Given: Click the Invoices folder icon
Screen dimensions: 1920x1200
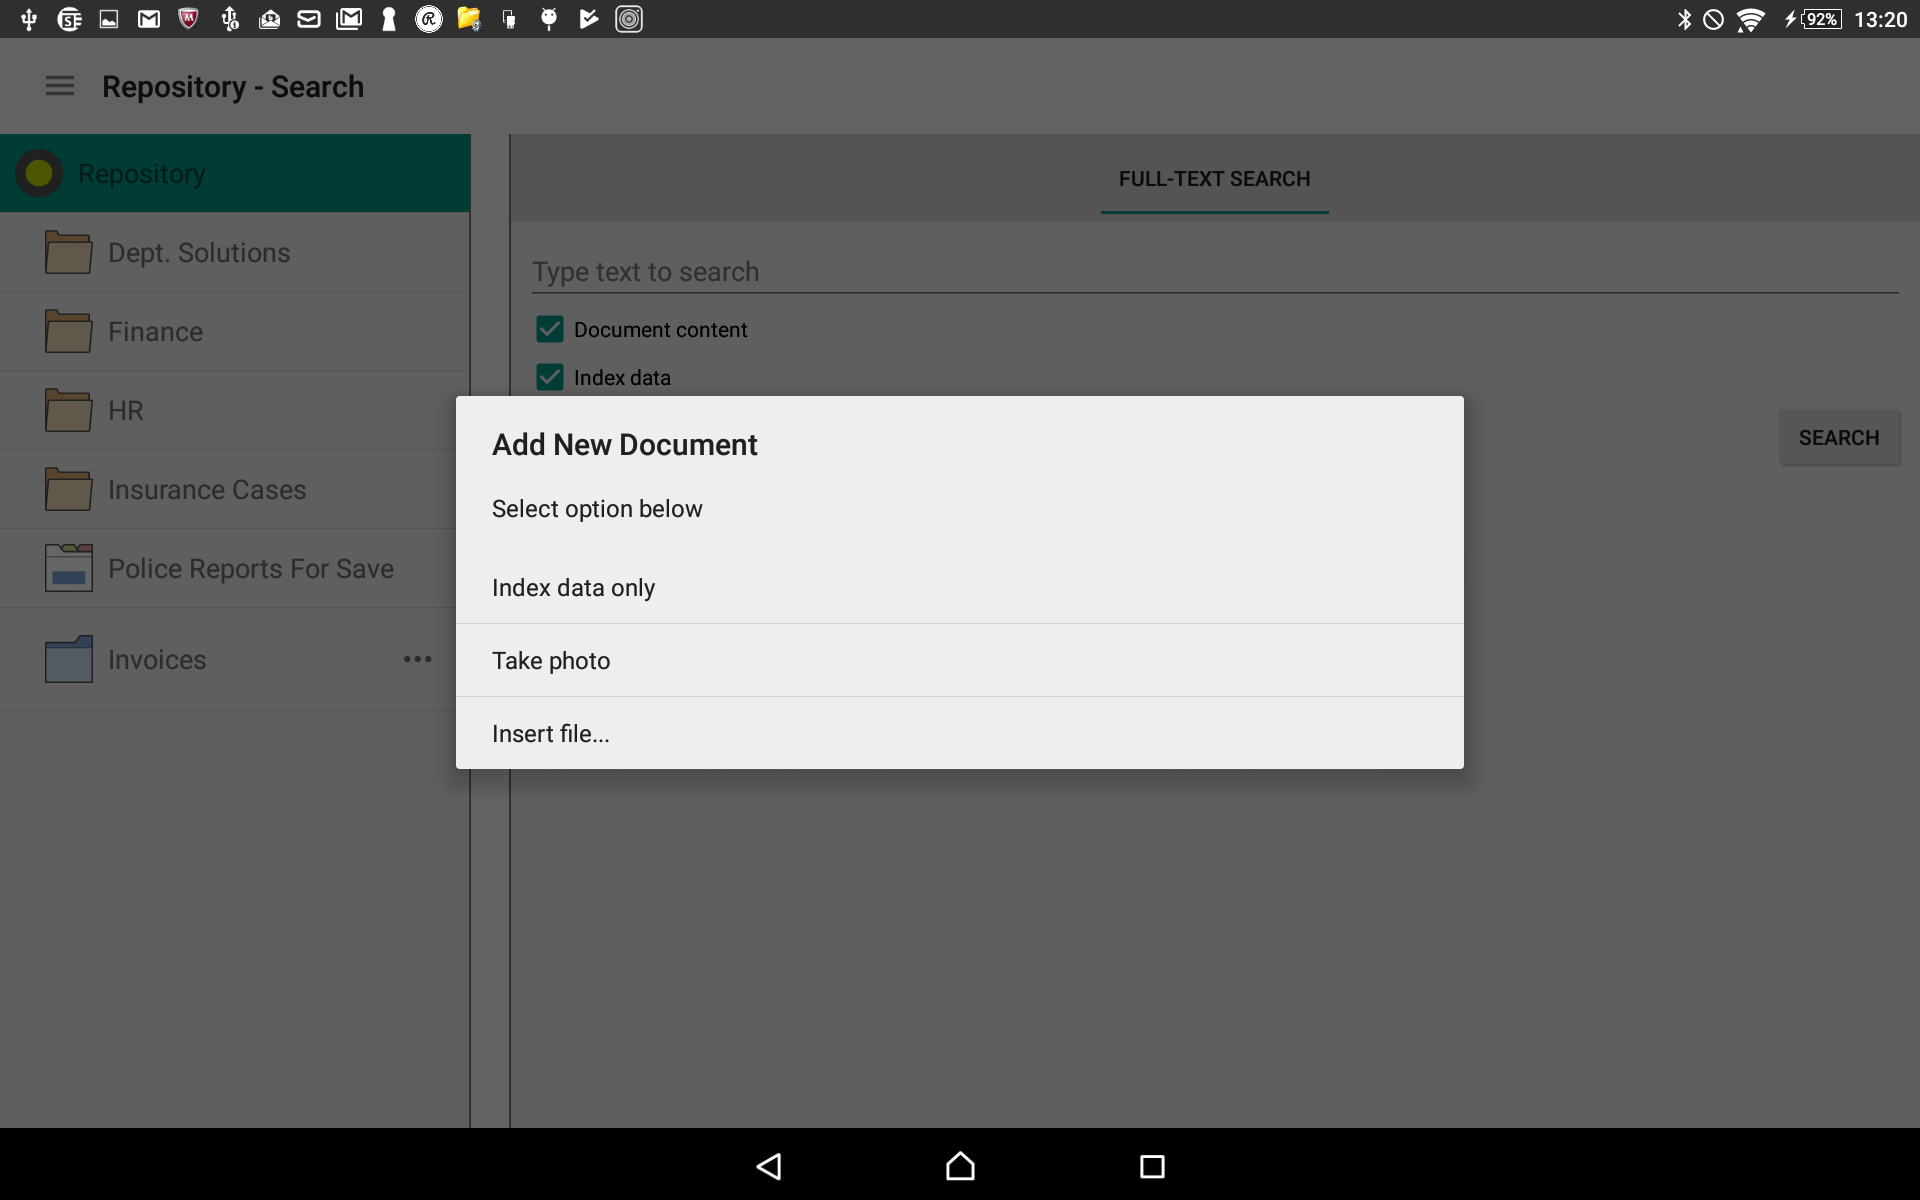Looking at the screenshot, I should pyautogui.click(x=66, y=659).
